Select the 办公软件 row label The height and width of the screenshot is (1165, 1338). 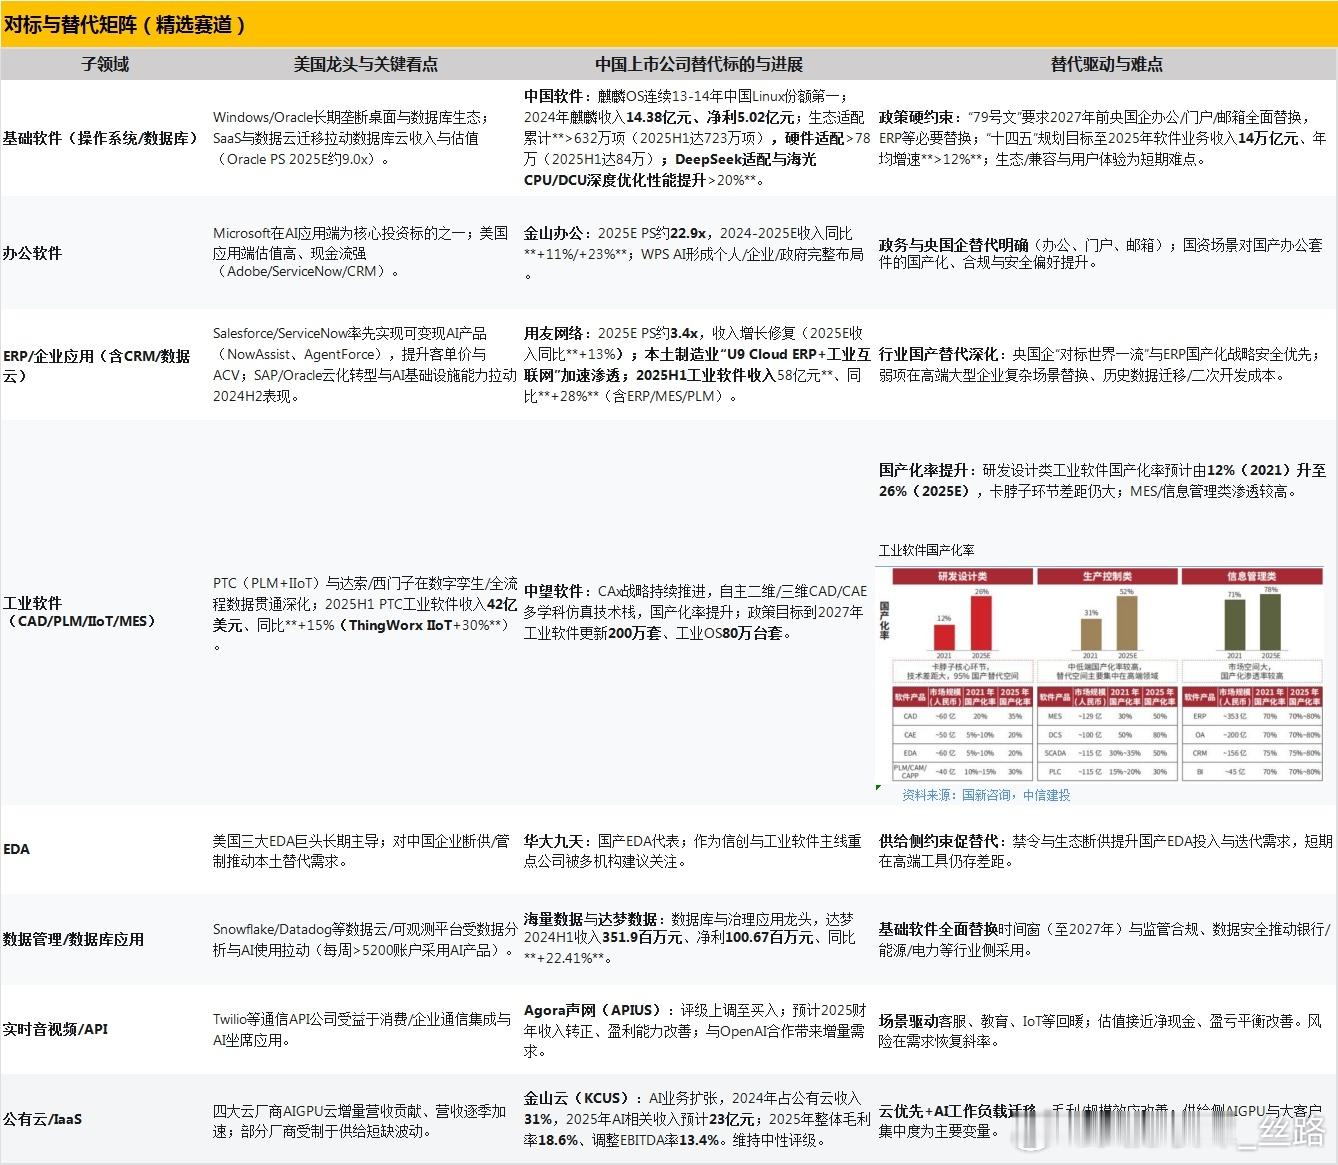tap(32, 253)
